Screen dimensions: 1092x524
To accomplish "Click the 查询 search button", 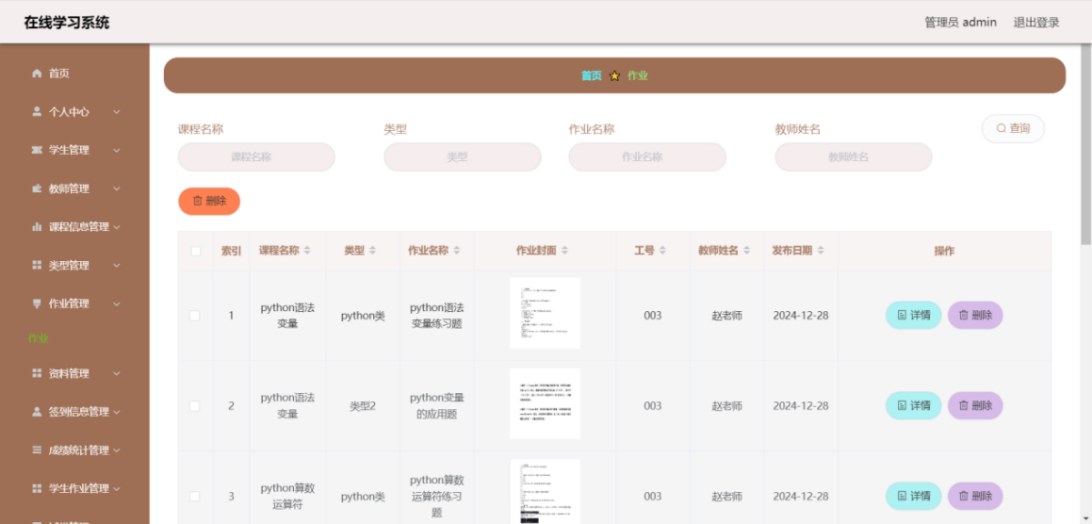I will pyautogui.click(x=1013, y=128).
